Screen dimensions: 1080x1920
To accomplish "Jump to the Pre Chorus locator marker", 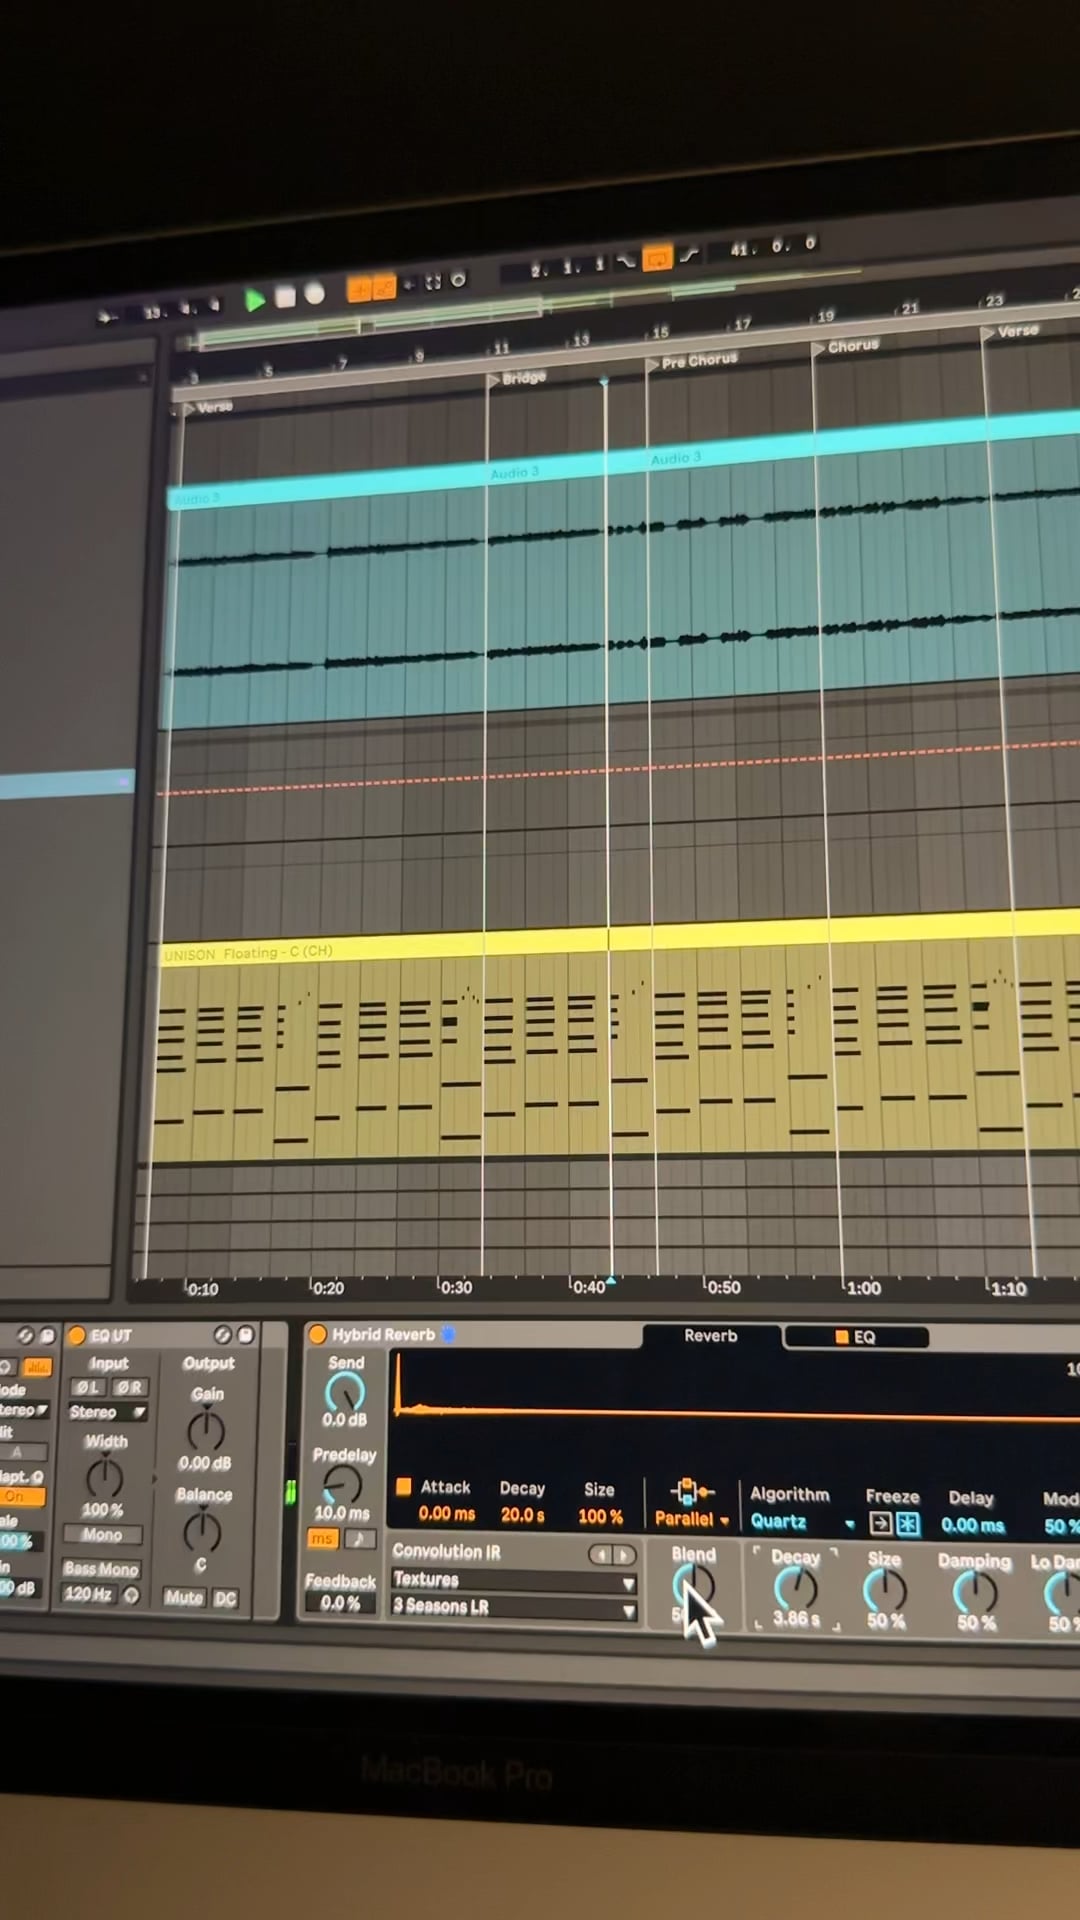I will click(697, 360).
